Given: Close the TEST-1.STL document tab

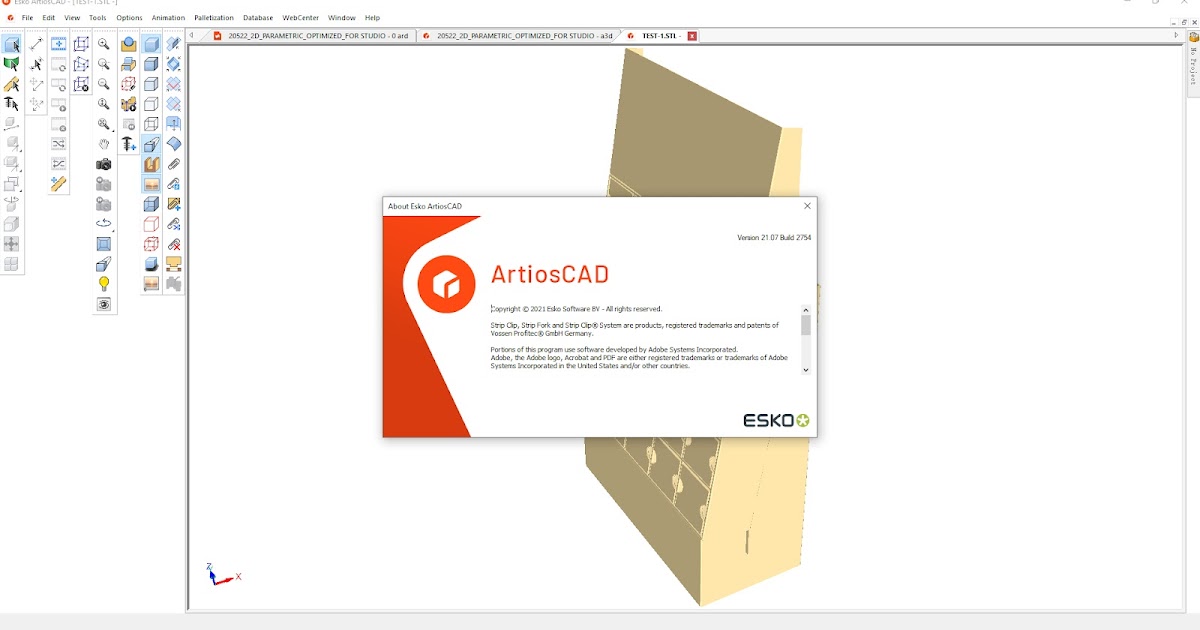Looking at the screenshot, I should click(x=692, y=35).
